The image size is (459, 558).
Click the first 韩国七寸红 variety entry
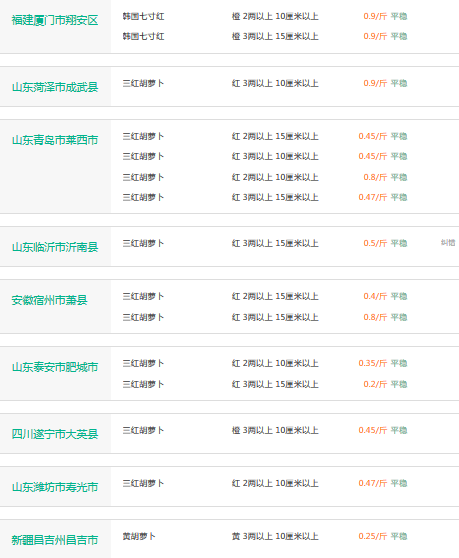[143, 16]
